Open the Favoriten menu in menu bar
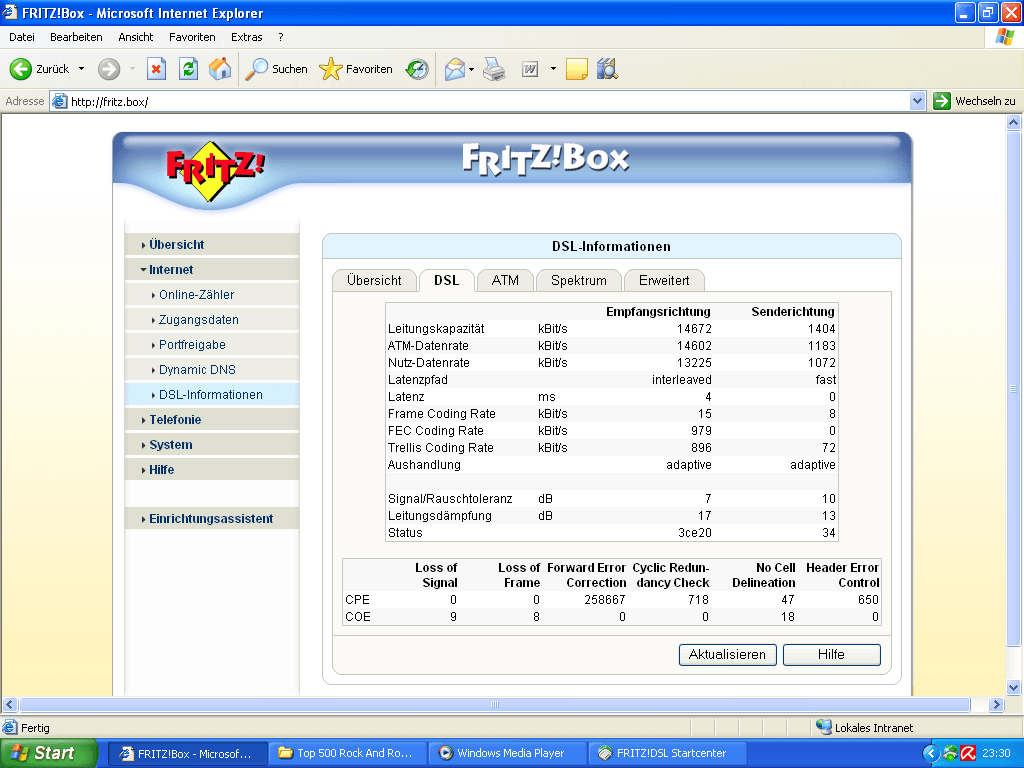 192,37
